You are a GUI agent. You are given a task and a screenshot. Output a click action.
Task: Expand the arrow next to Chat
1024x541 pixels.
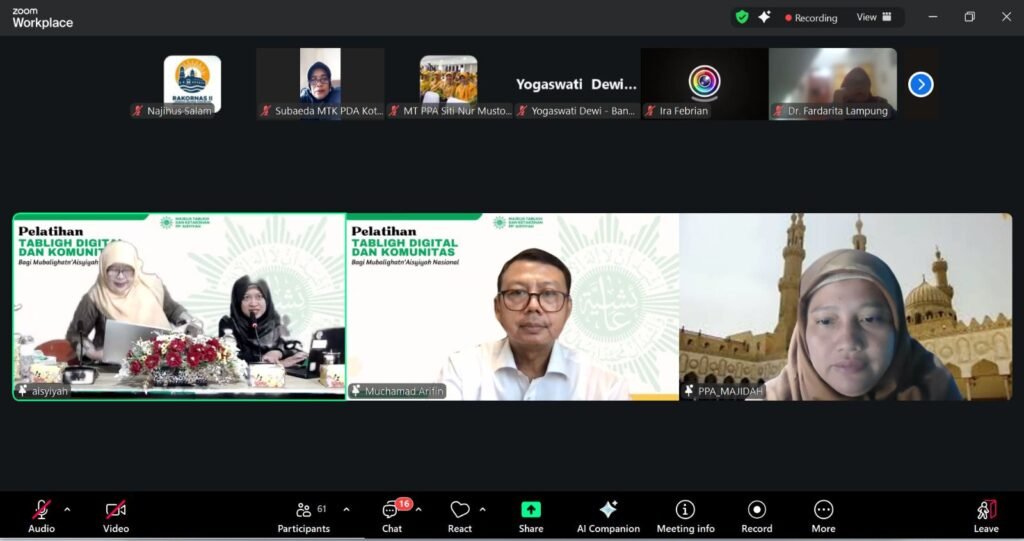tap(418, 509)
